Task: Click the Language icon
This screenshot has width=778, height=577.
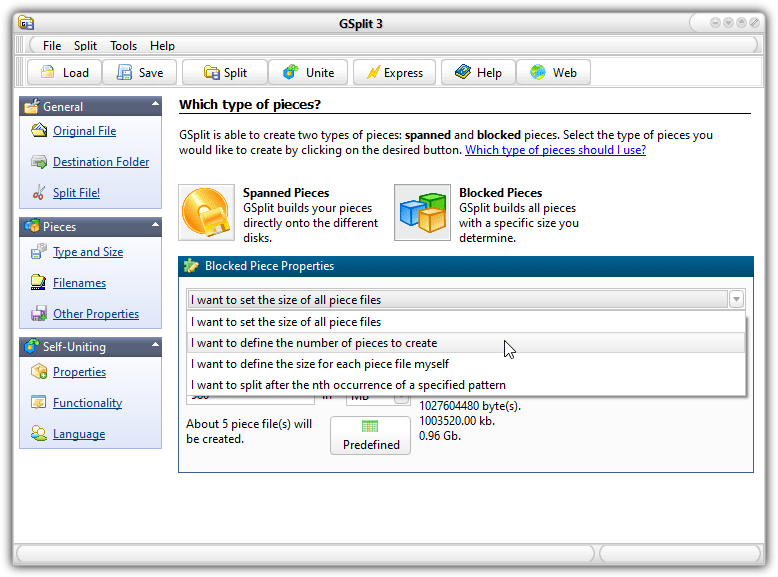Action: 39,434
